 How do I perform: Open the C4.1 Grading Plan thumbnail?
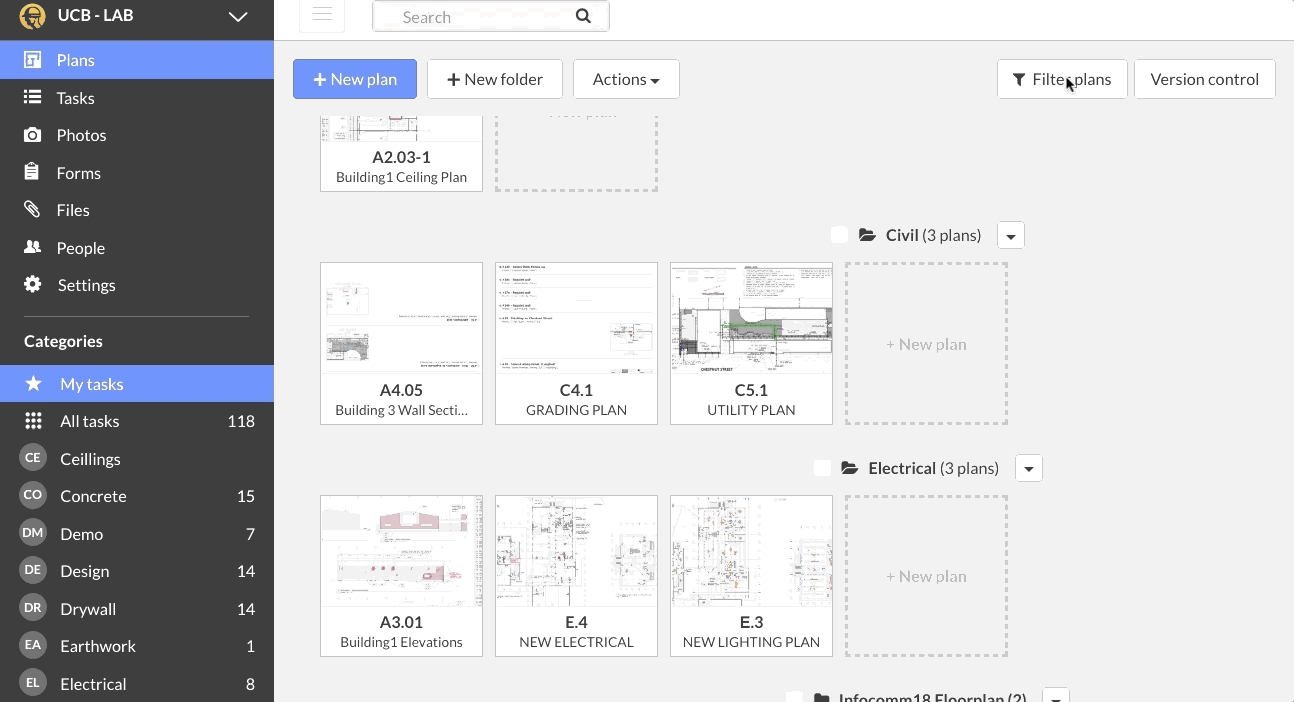[x=576, y=318]
